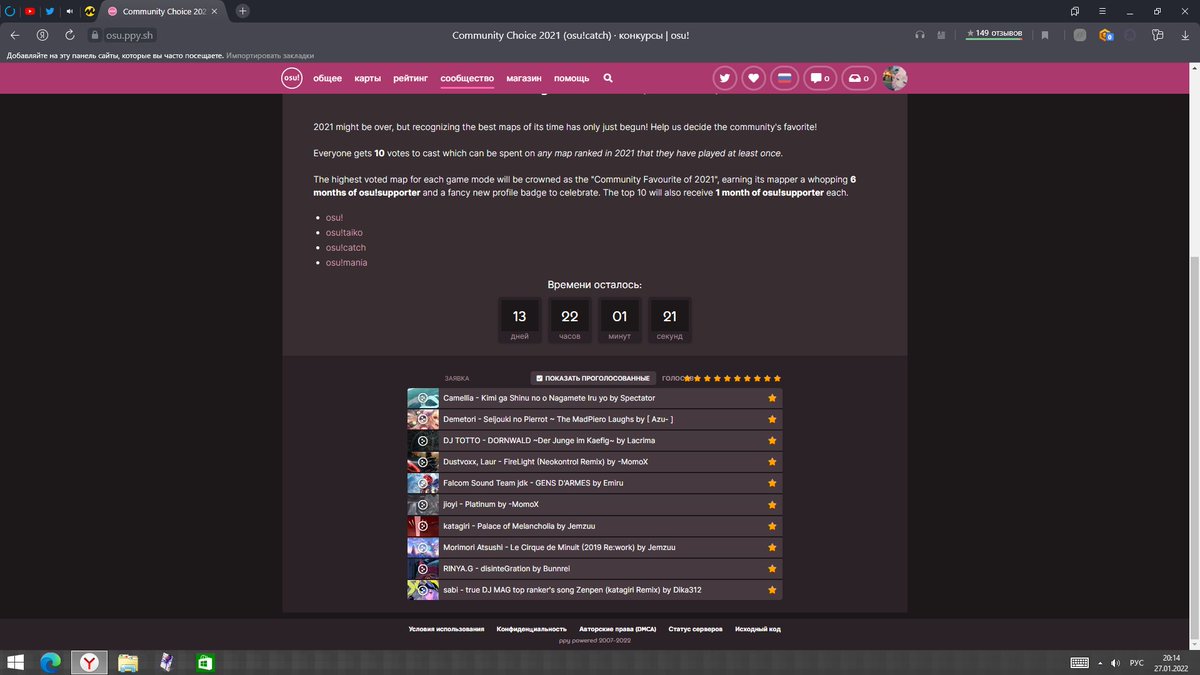This screenshot has width=1200, height=675.
Task: Toggle vote star for Demetori entry
Action: pyautogui.click(x=772, y=419)
